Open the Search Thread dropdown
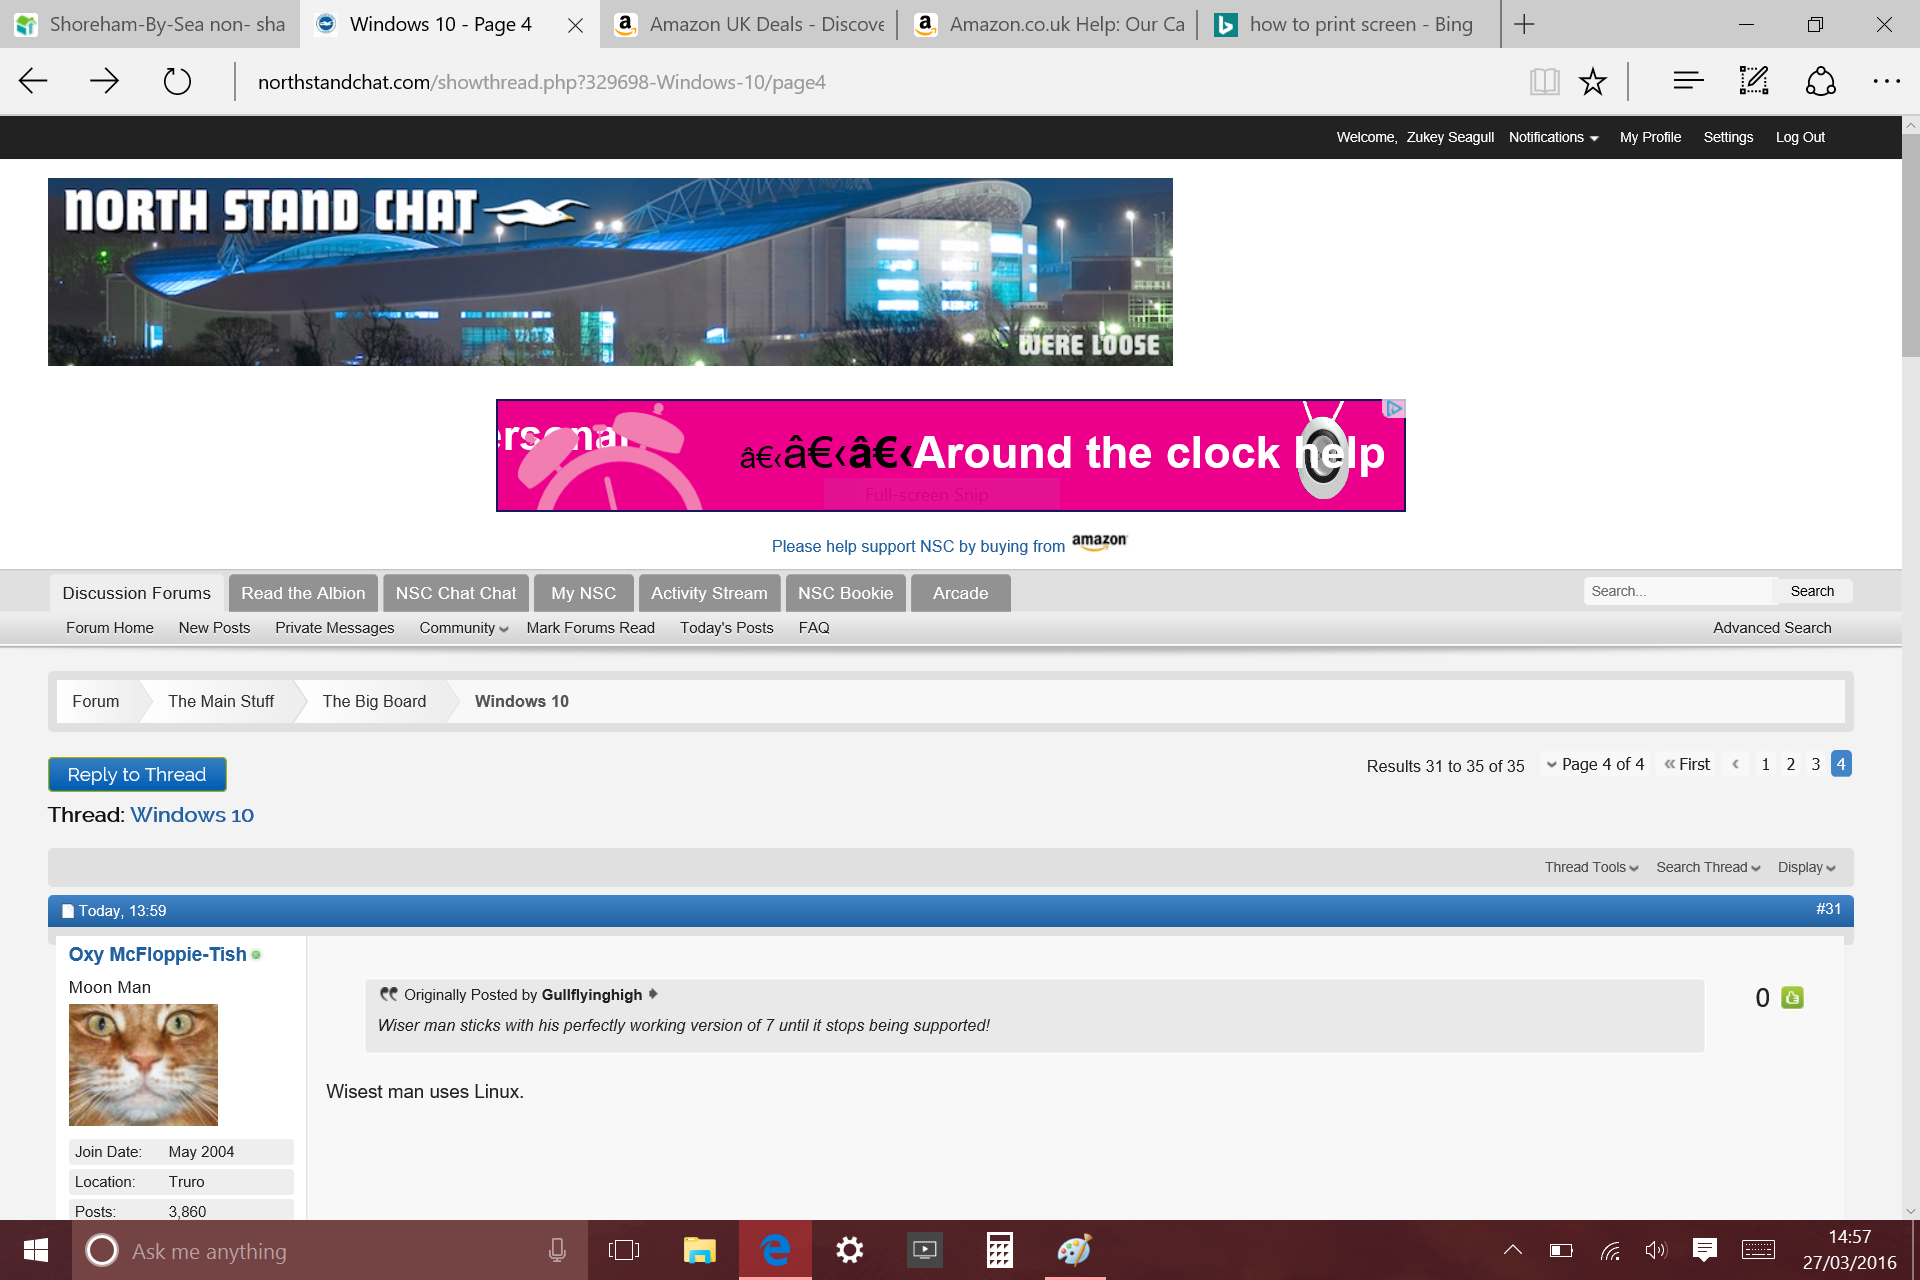The image size is (1920, 1280). pos(1708,867)
